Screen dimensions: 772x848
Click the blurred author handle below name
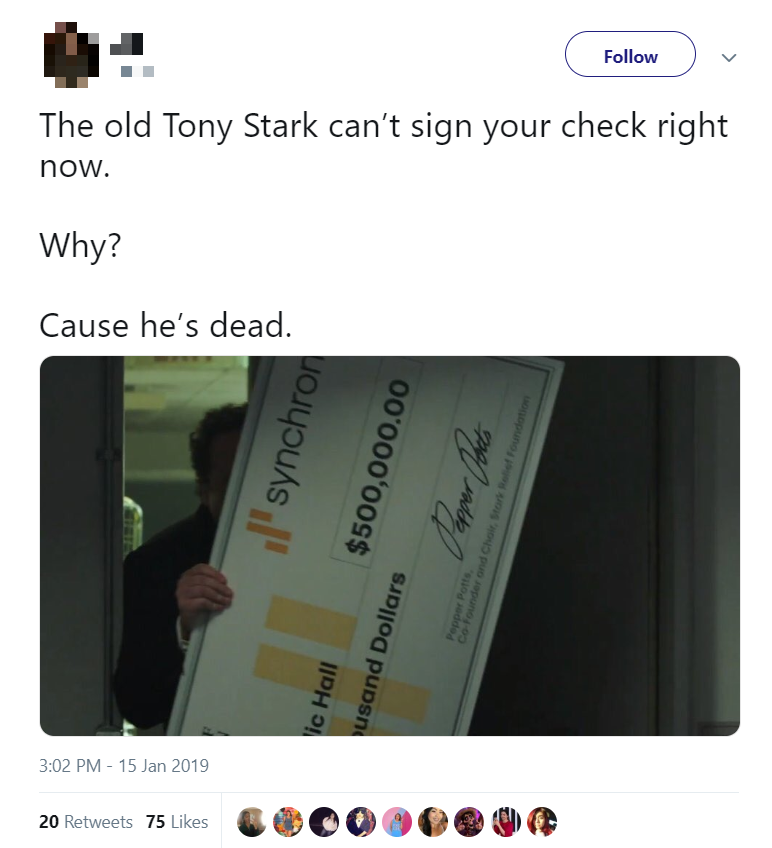[x=137, y=71]
